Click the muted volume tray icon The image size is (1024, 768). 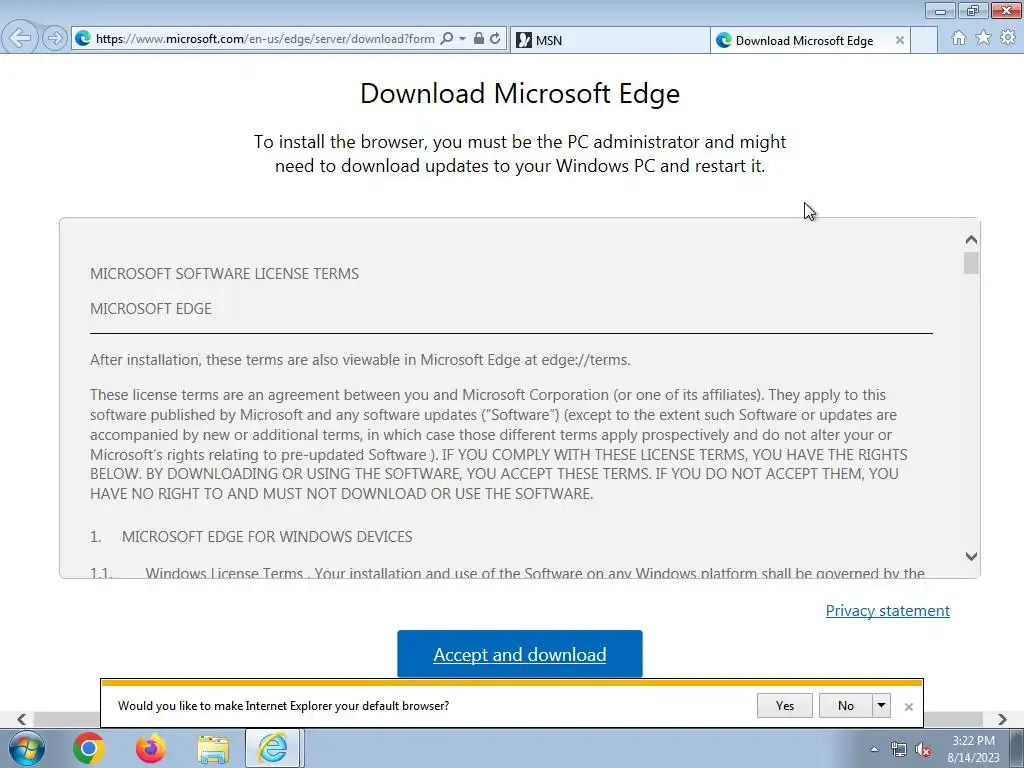(923, 750)
